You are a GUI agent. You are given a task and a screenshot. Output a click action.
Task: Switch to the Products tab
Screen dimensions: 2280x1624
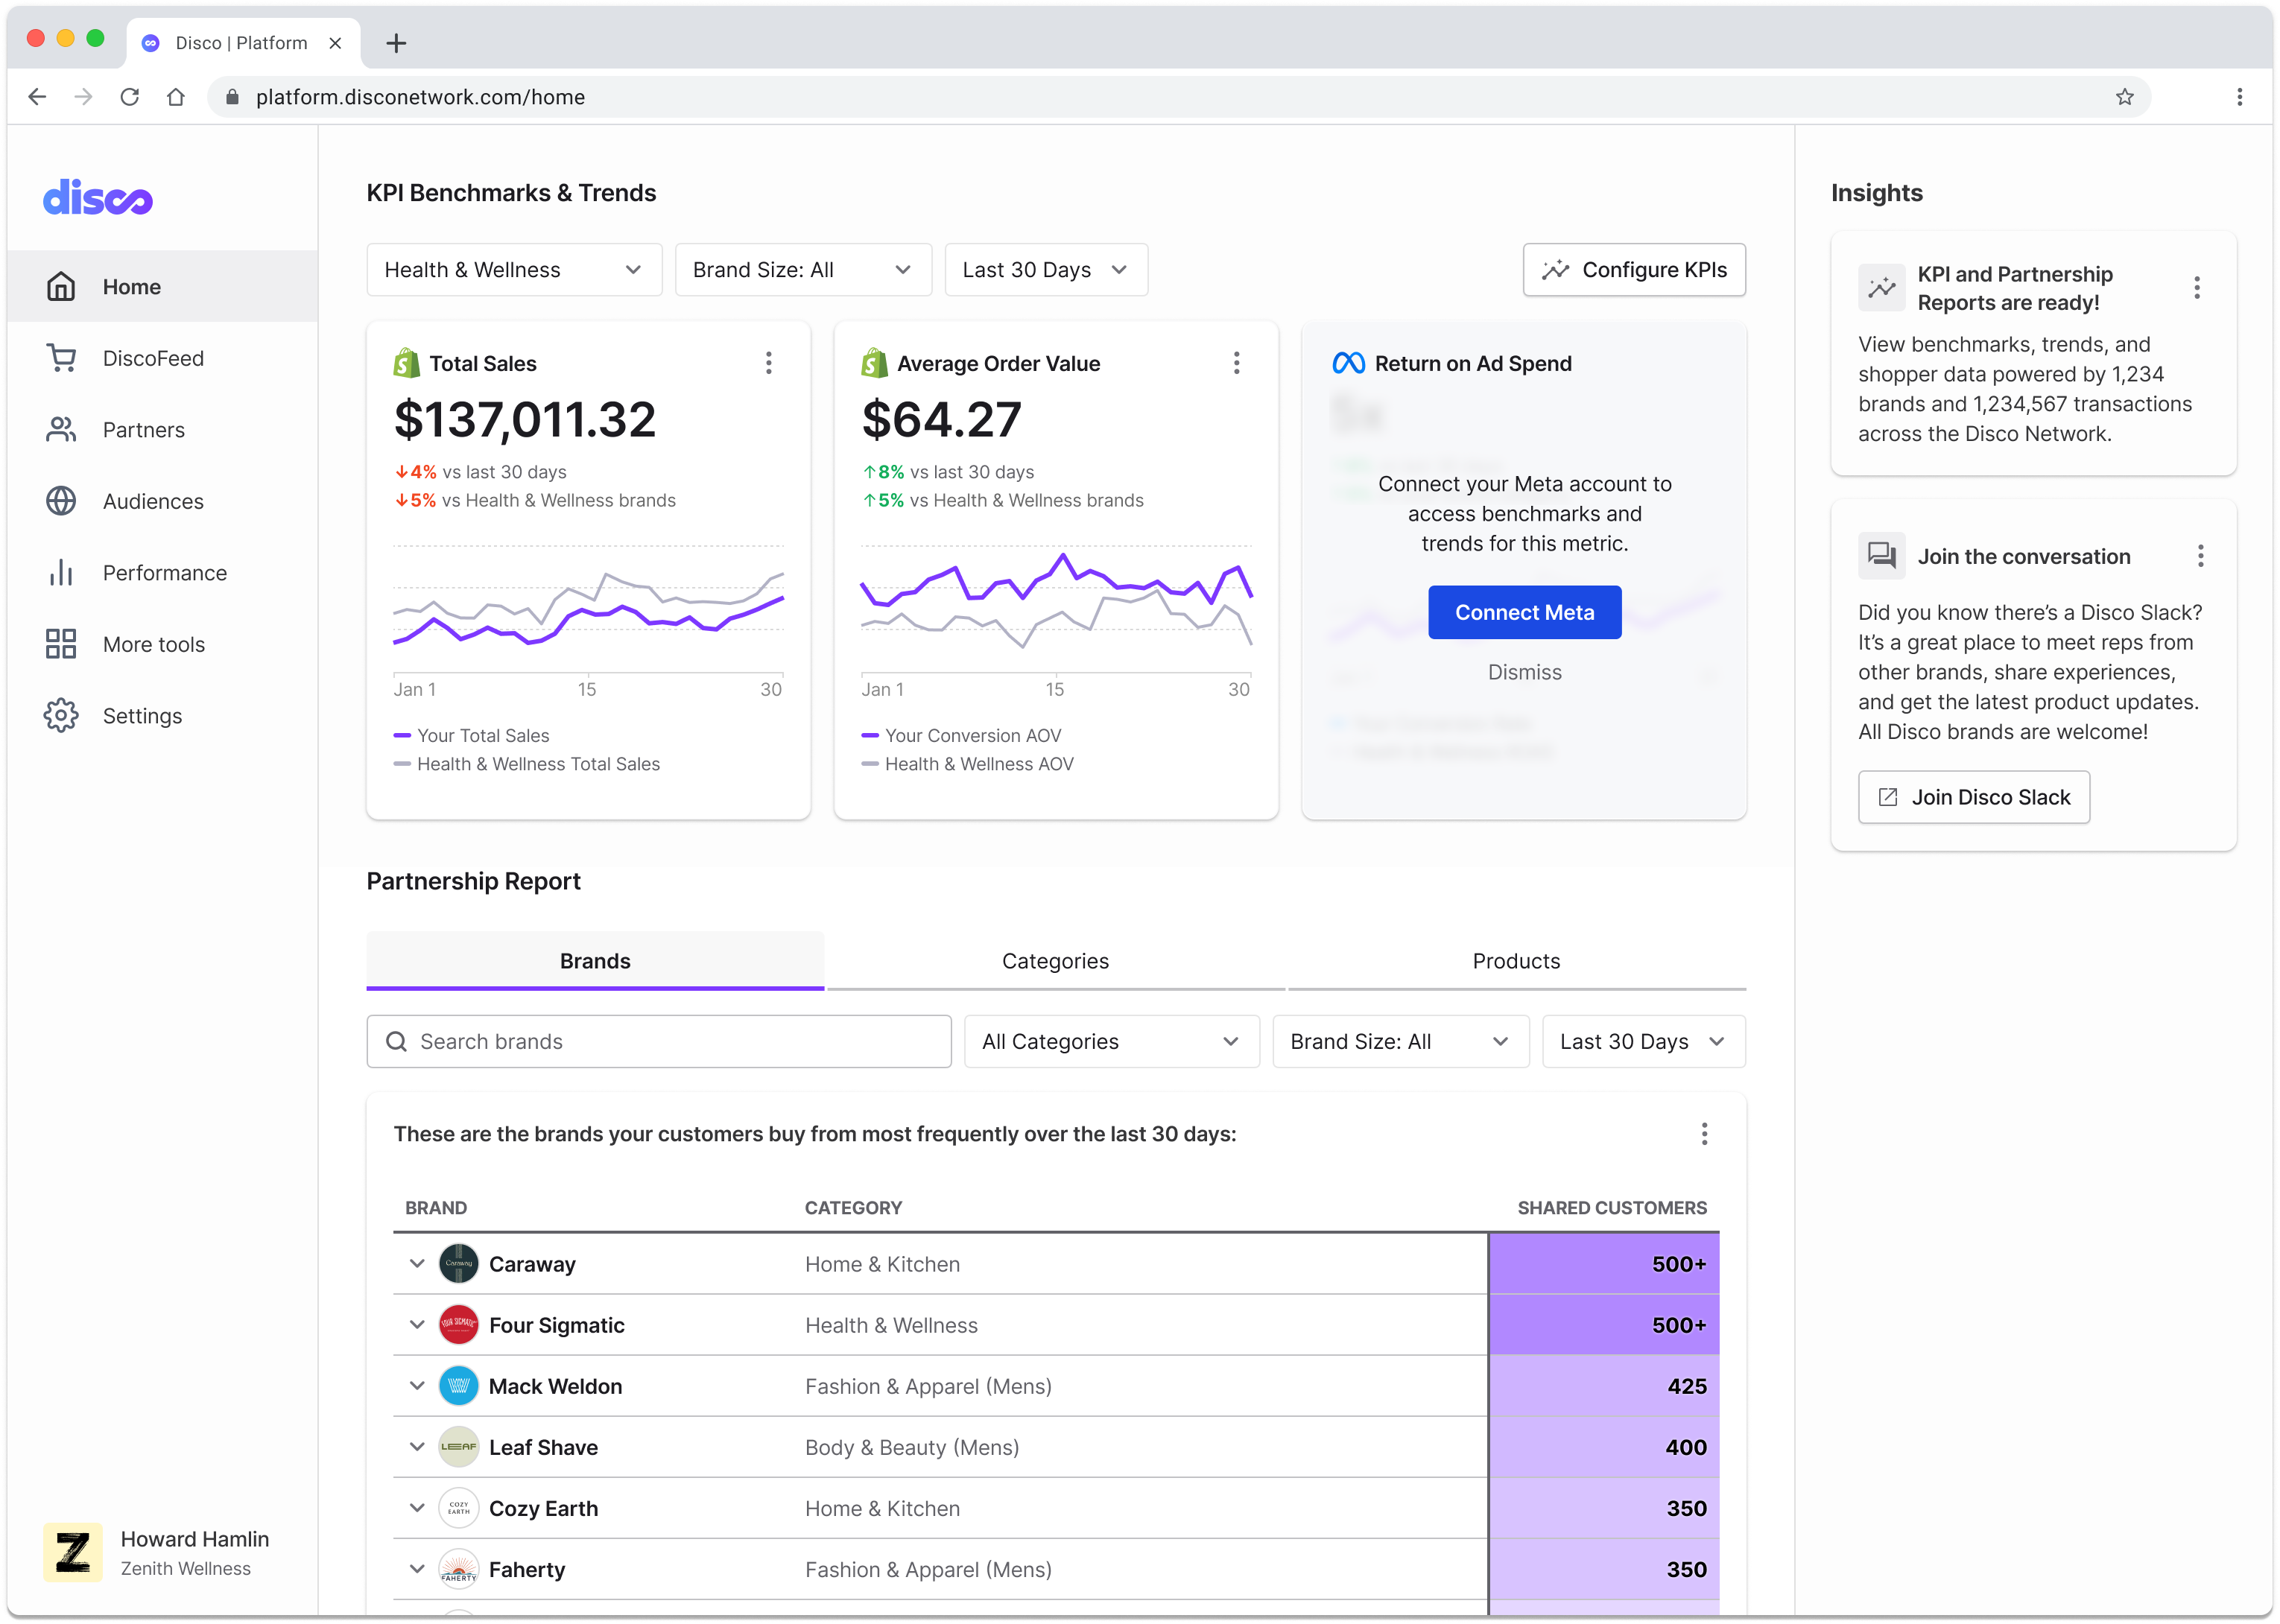[1516, 961]
